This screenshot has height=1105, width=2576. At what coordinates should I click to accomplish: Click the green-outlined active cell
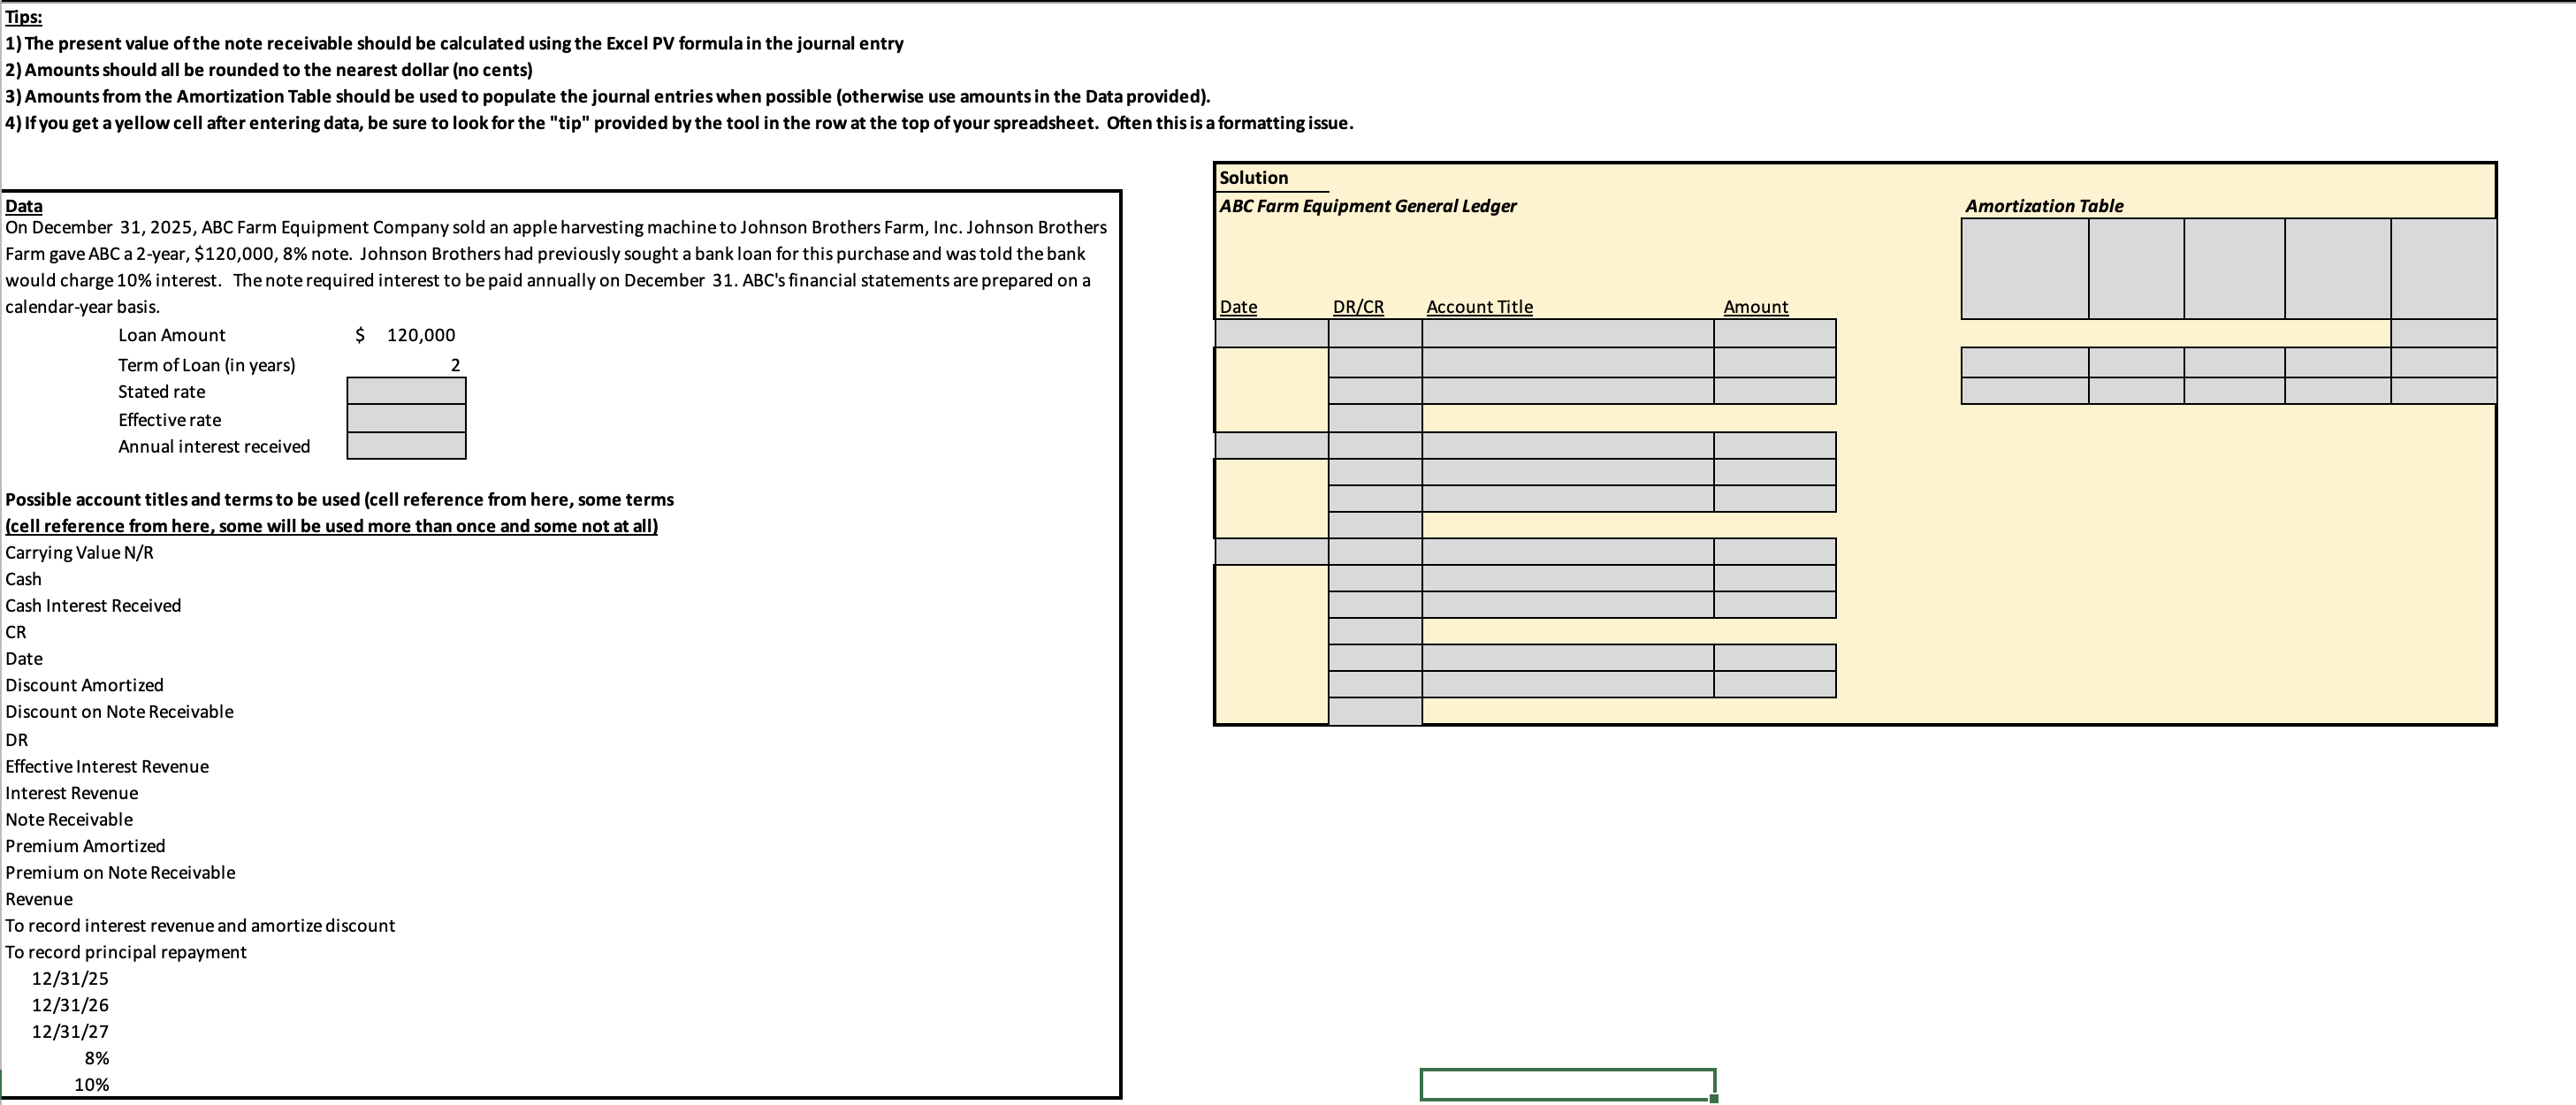point(1567,1084)
